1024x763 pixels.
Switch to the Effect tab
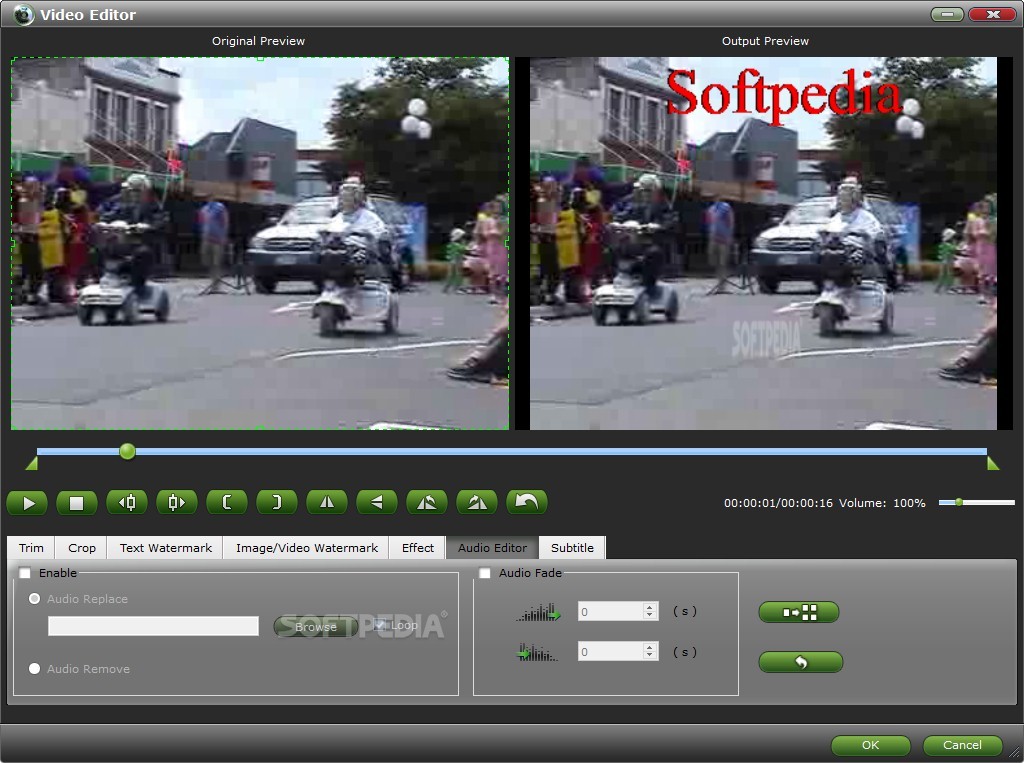tap(417, 547)
